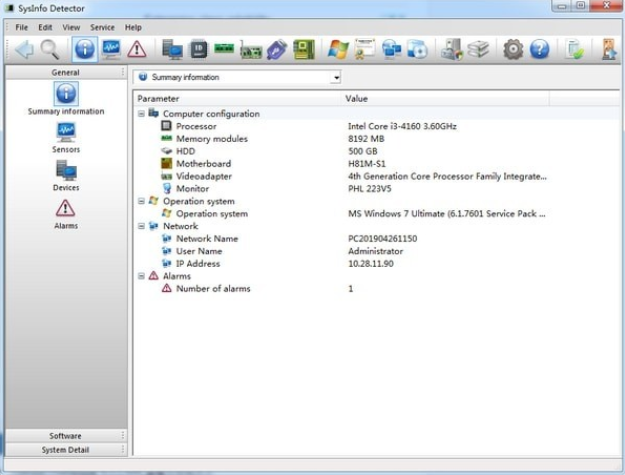This screenshot has width=625, height=475.
Task: Collapse the Computer configuration tree node
Action: coord(141,114)
